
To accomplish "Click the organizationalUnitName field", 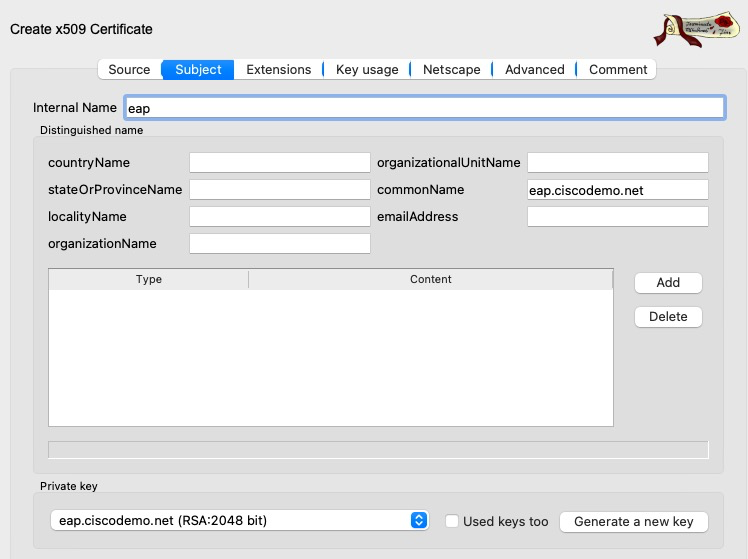I will 617,163.
